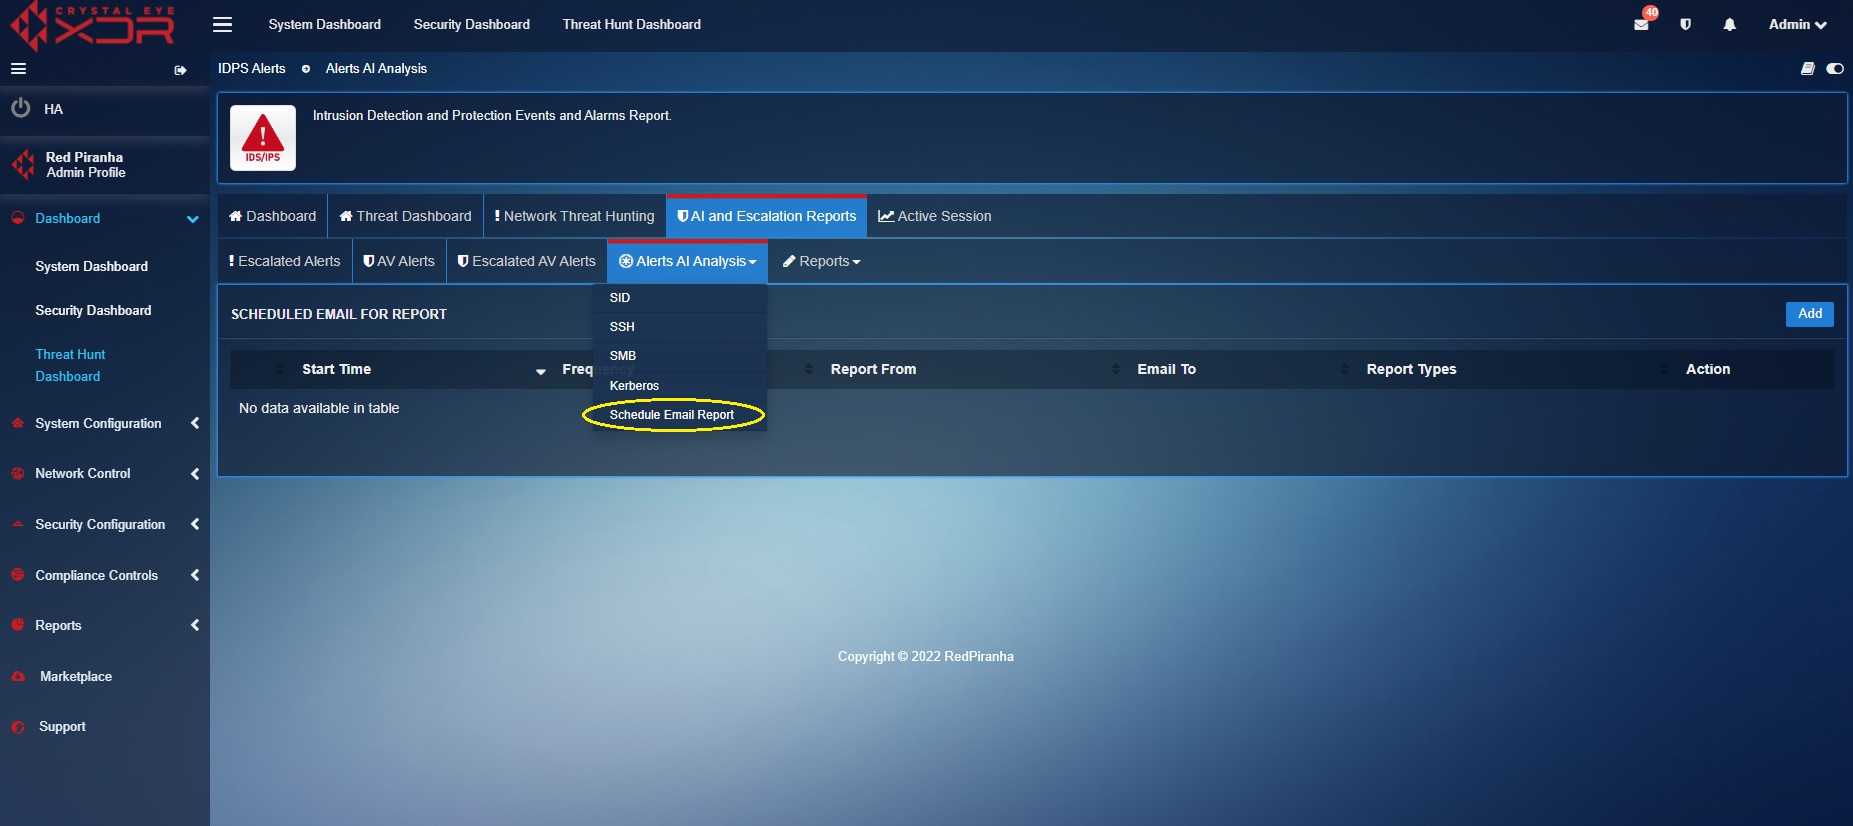Image resolution: width=1853 pixels, height=826 pixels.
Task: Click the shield icon in top bar
Action: pos(1686,24)
